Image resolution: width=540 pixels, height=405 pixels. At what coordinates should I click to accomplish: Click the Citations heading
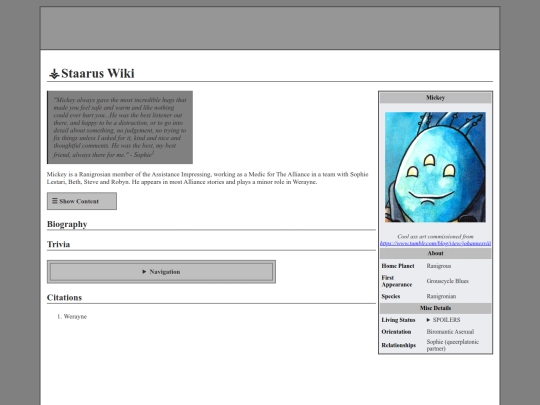(64, 298)
